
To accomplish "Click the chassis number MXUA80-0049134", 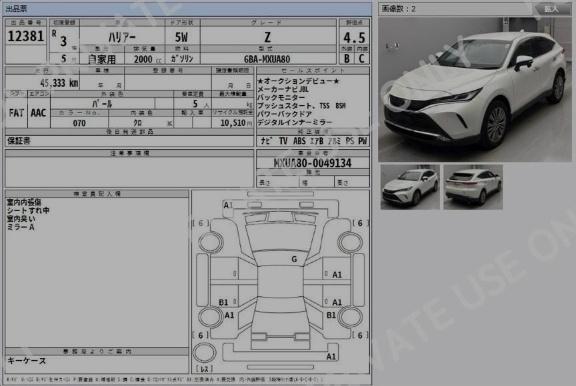I will [x=313, y=163].
